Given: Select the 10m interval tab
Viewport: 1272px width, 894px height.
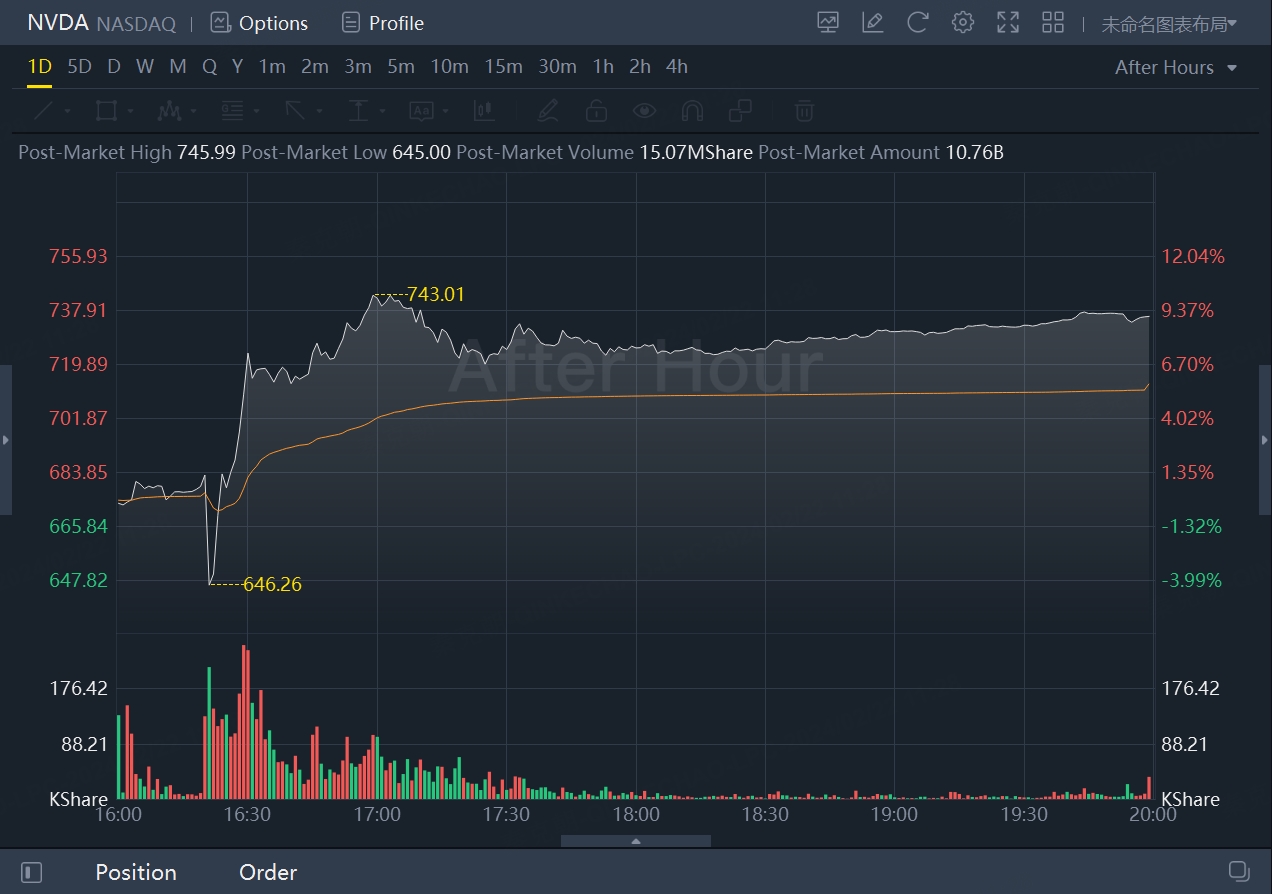Looking at the screenshot, I should pos(450,66).
